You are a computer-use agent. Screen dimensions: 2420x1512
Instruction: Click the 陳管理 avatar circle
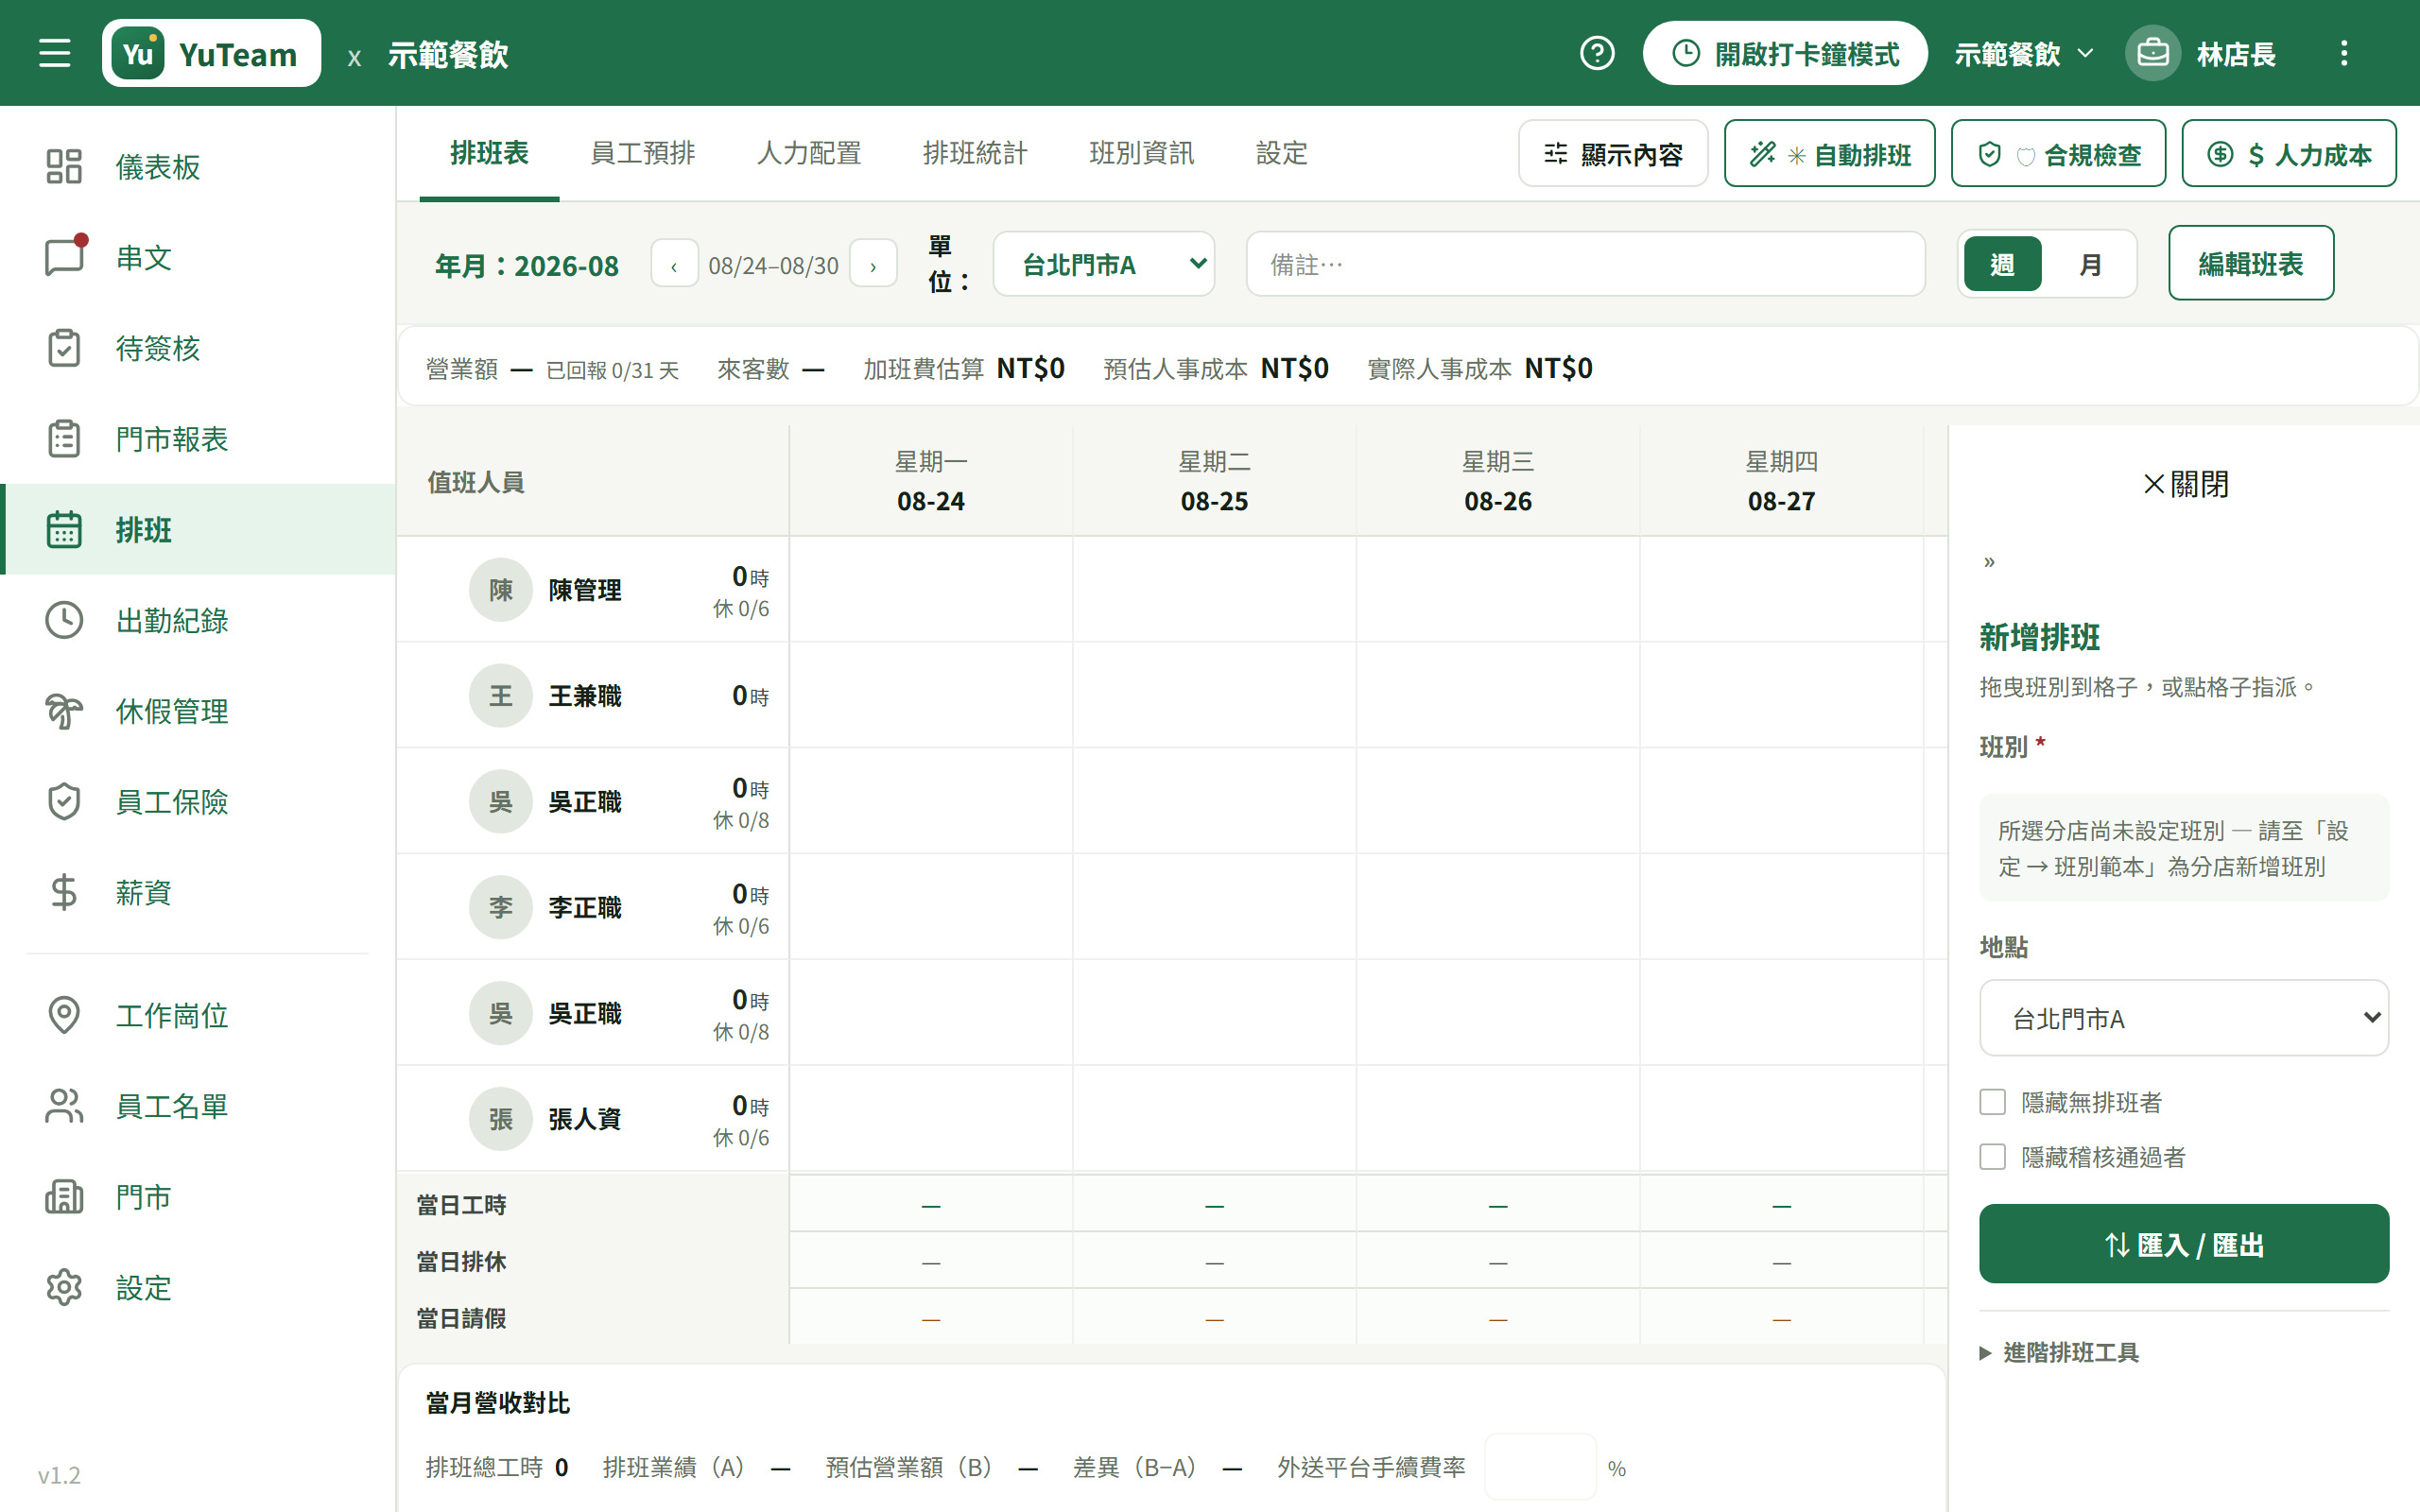(500, 590)
